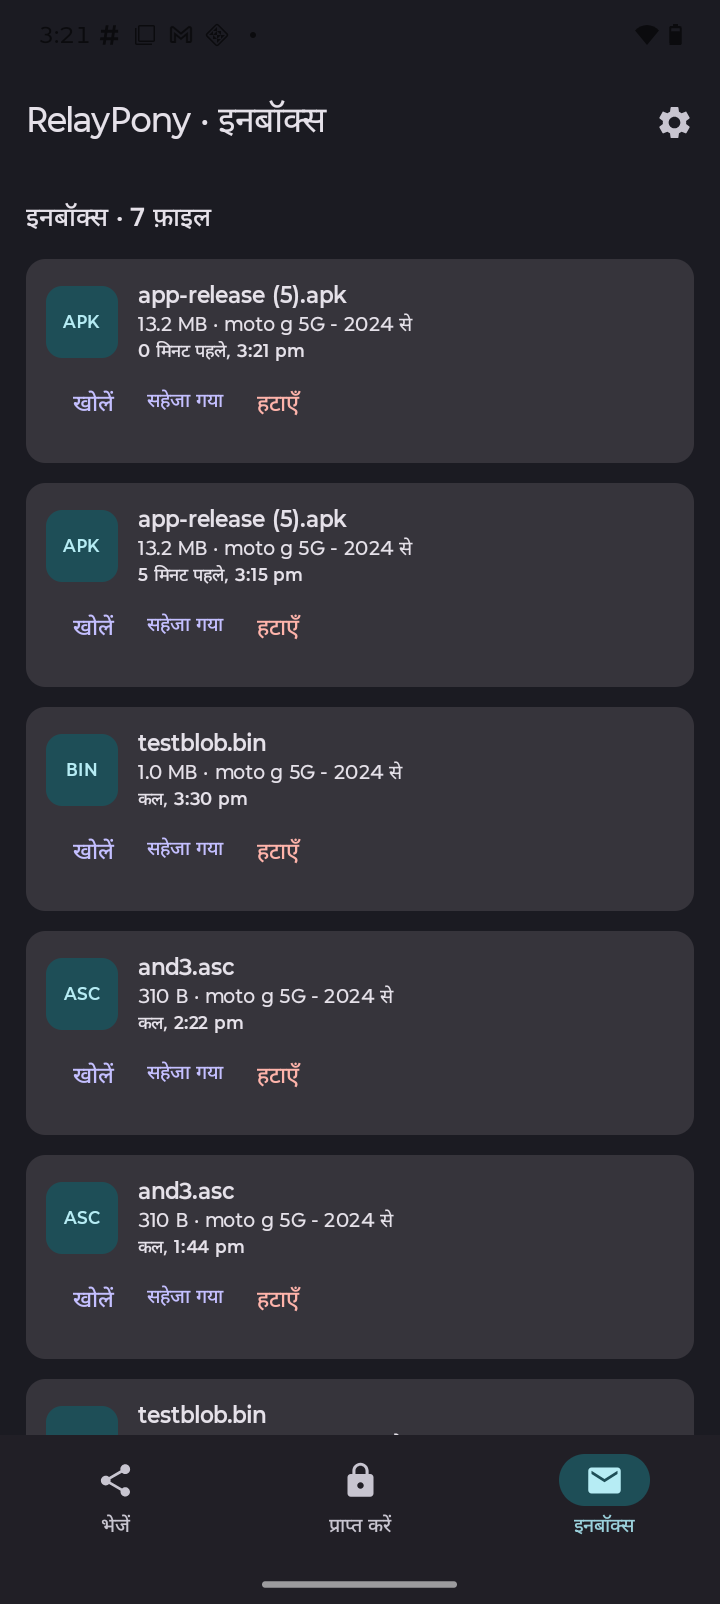Select the partially visible testblob.bin card at bottom
This screenshot has width=720, height=1604.
(360, 1407)
